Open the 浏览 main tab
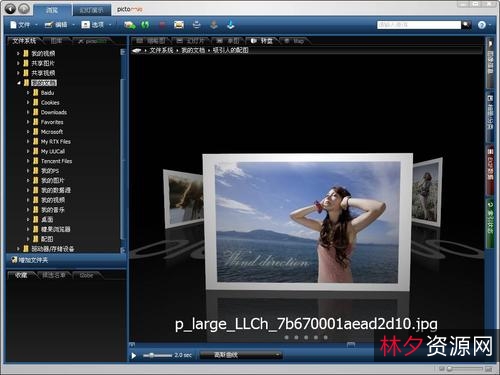Screen dimensions: 500x375 (x=52, y=10)
